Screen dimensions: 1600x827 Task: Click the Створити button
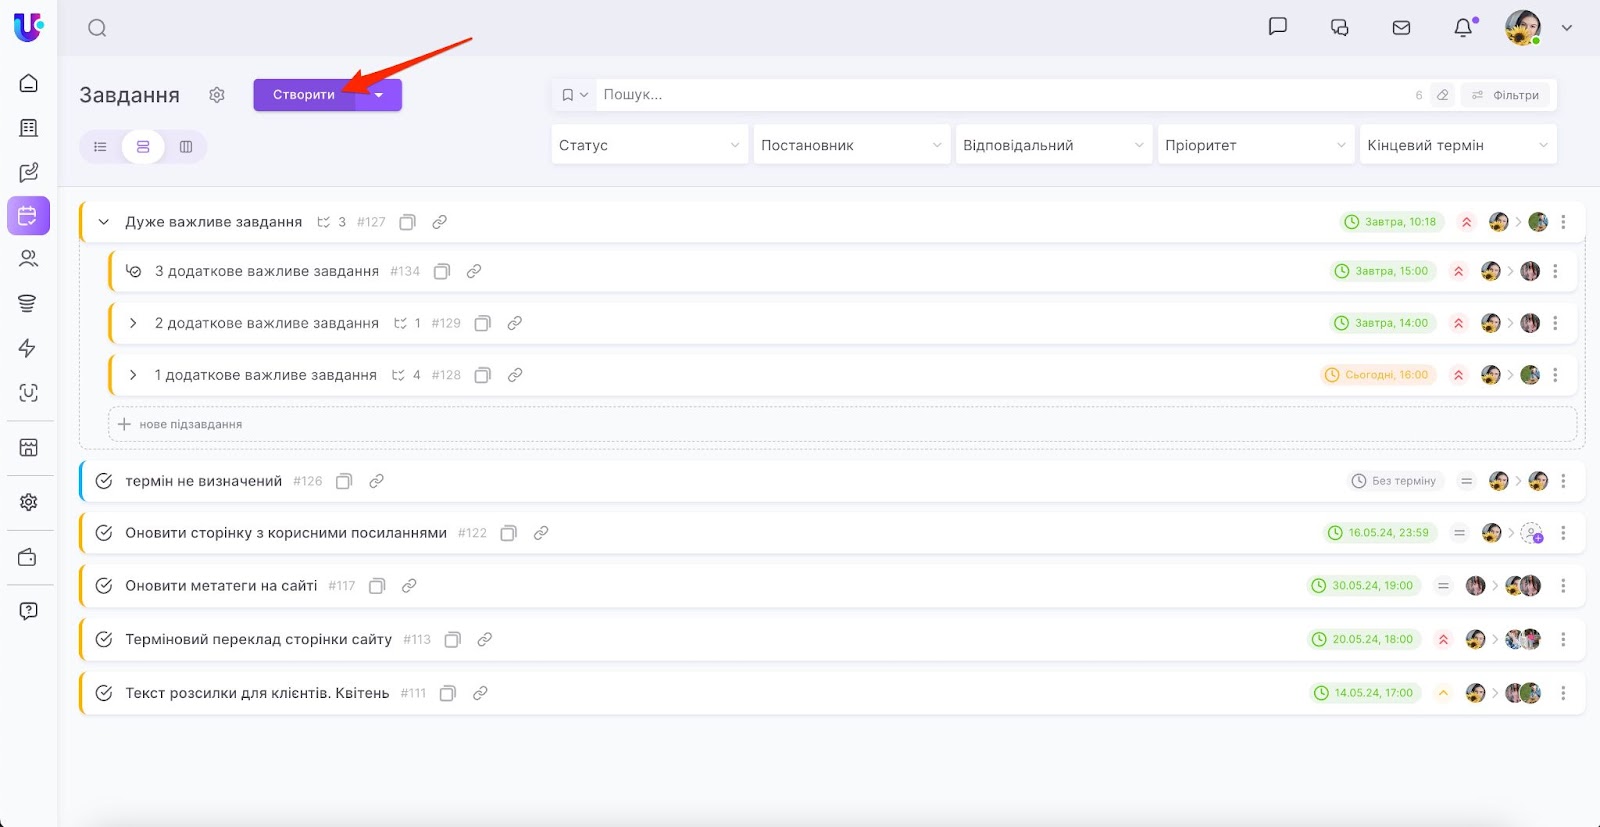pyautogui.click(x=304, y=95)
